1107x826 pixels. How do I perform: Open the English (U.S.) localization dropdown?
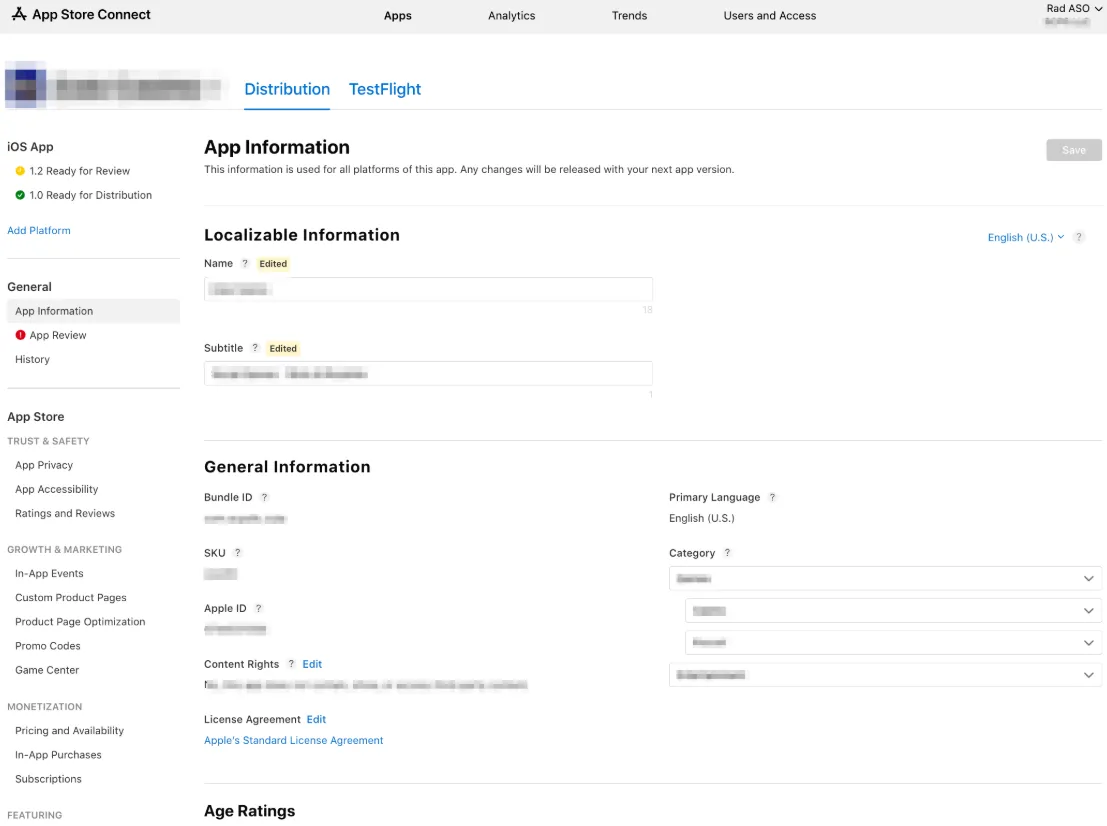click(x=1023, y=237)
